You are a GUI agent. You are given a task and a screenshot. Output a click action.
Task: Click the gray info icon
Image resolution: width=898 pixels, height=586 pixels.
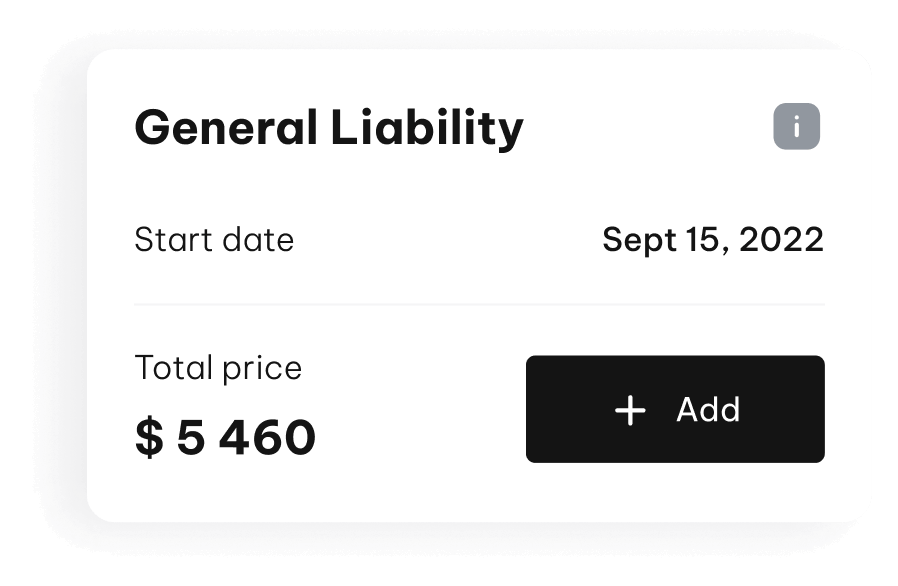pos(796,127)
